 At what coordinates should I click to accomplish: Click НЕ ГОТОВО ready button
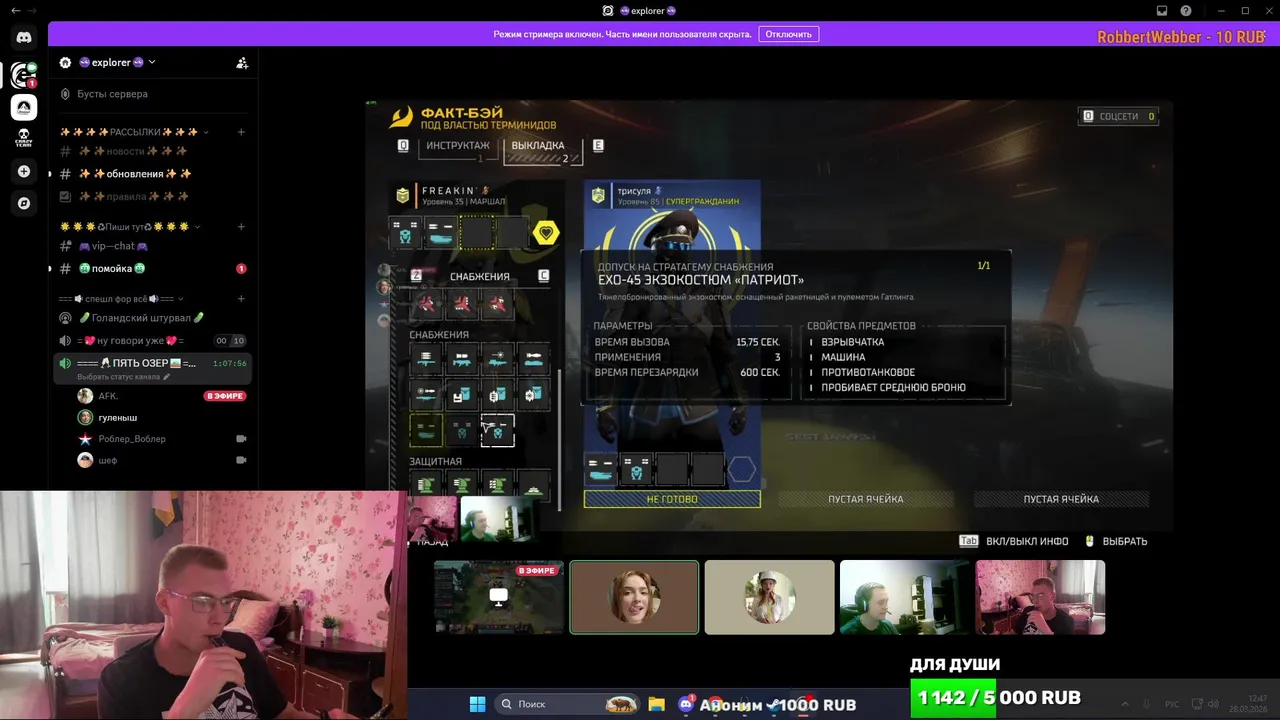coord(672,499)
